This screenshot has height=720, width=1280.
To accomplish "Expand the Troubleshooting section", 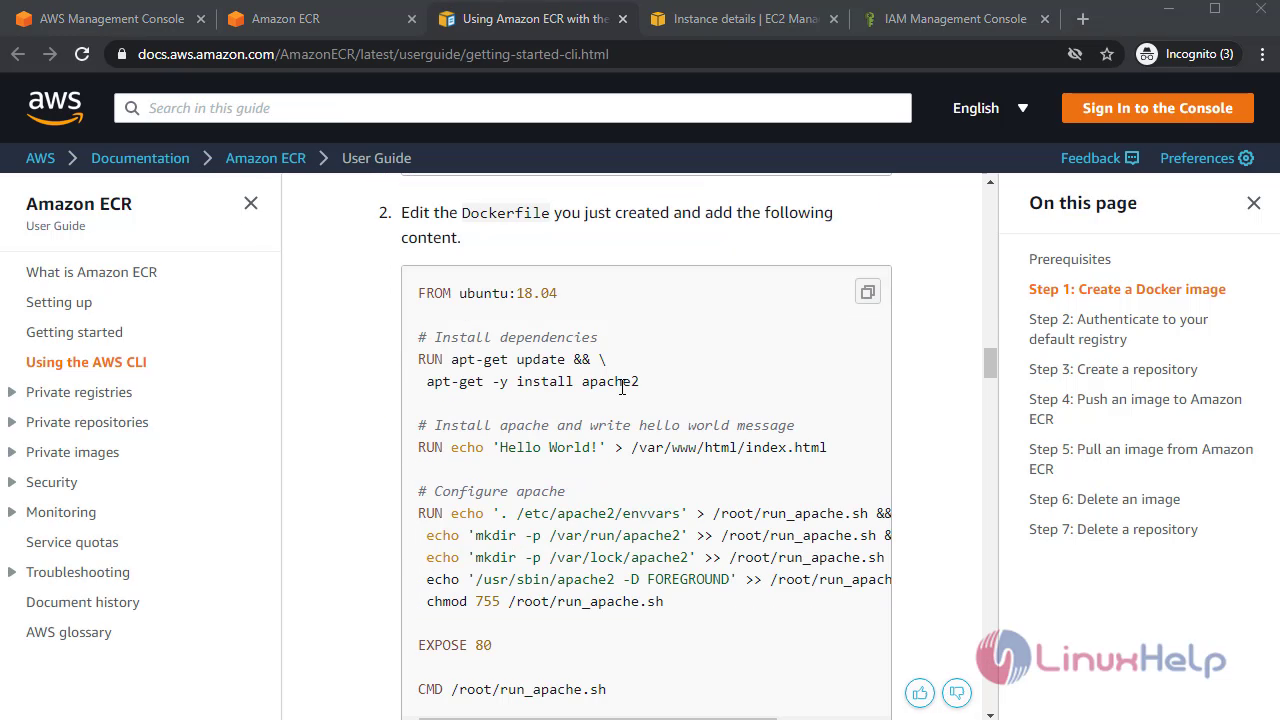I will point(12,572).
